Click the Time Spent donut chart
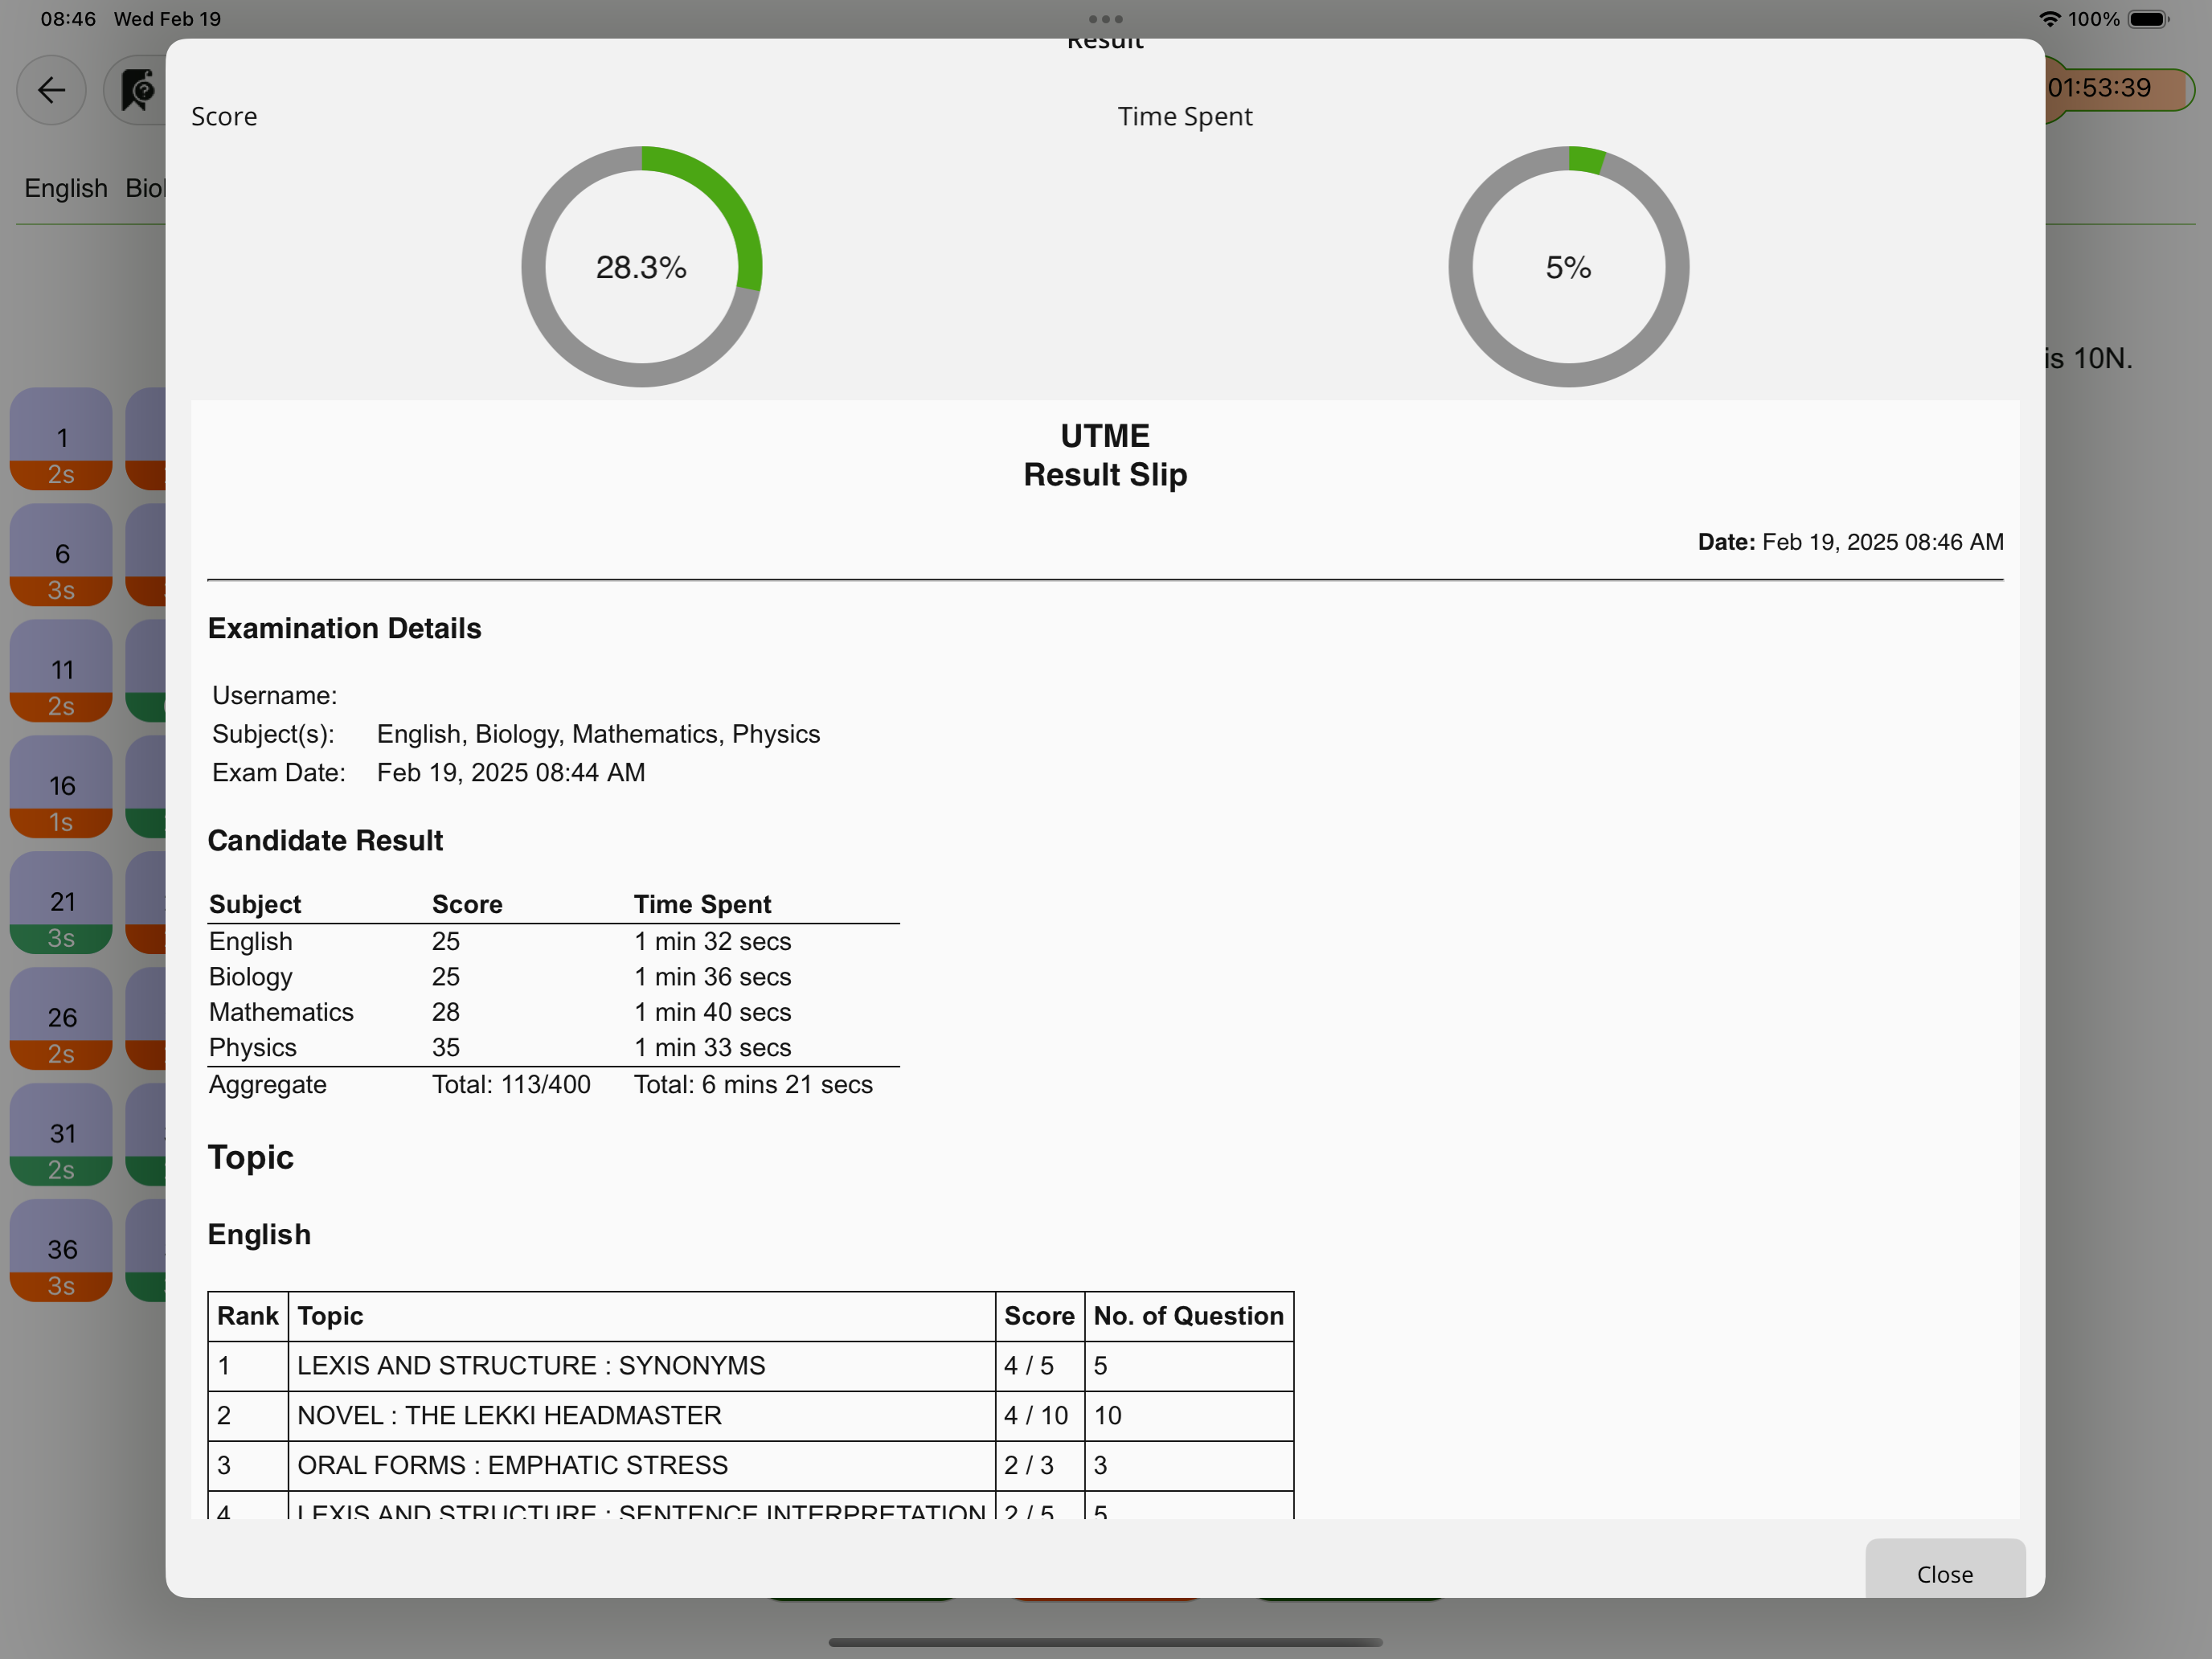2212x1659 pixels. tap(1568, 267)
